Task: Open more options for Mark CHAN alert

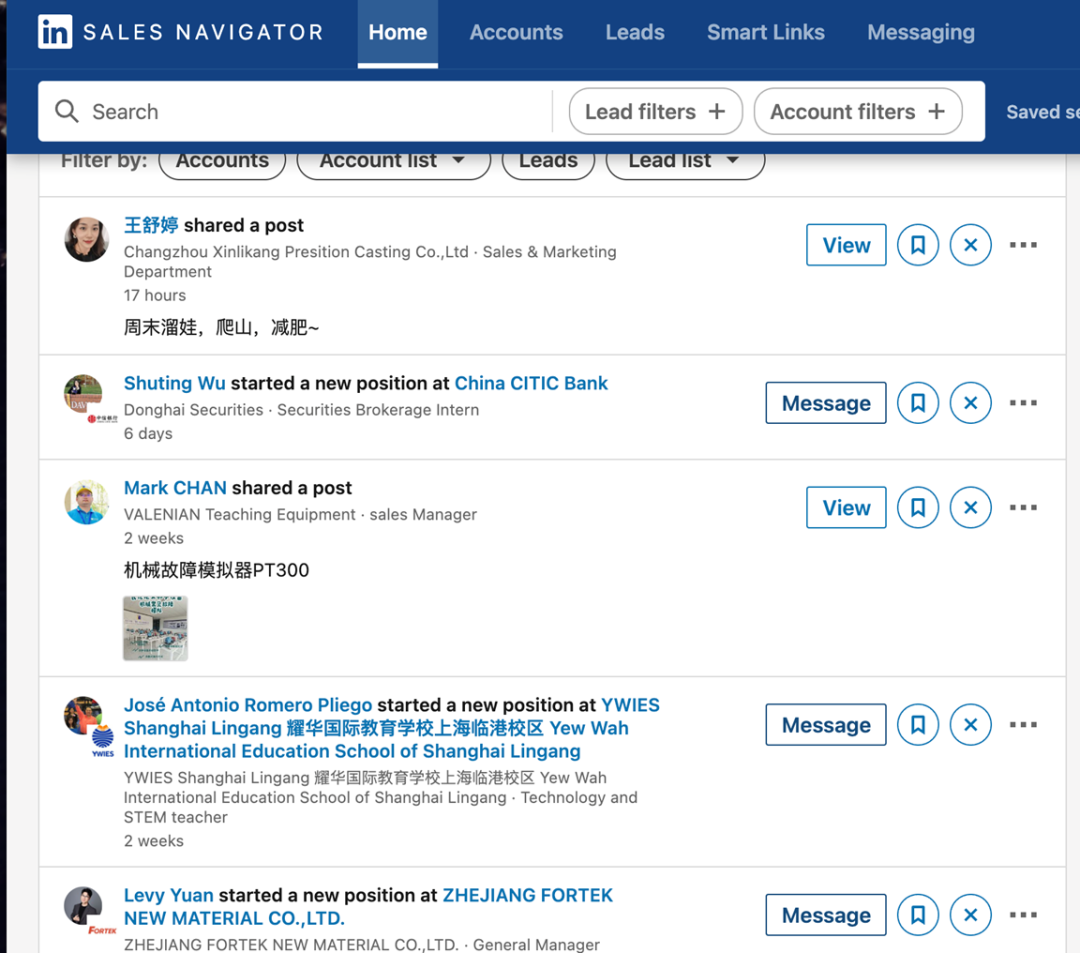Action: coord(1023,507)
